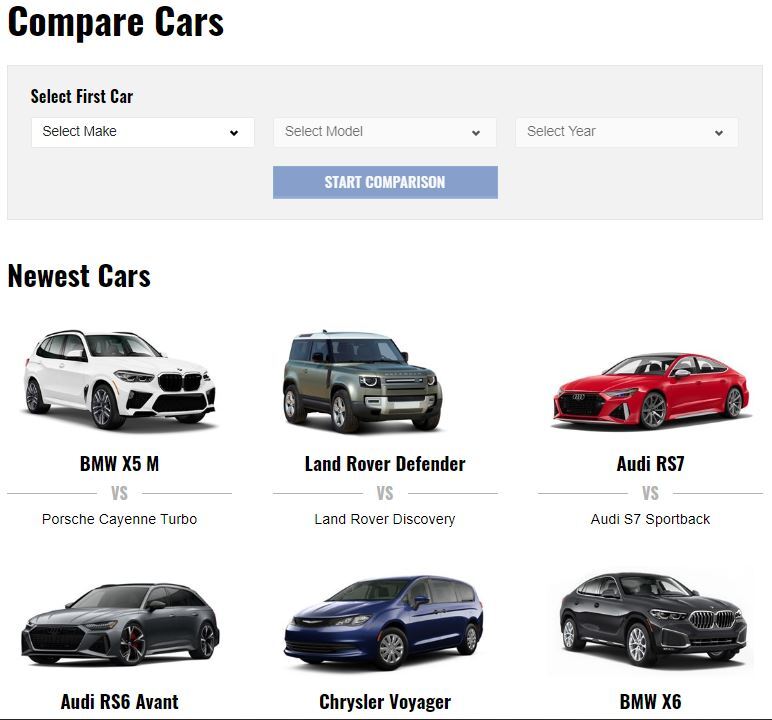772x720 pixels.
Task: Open the BMW X5 M title link
Action: 119,464
